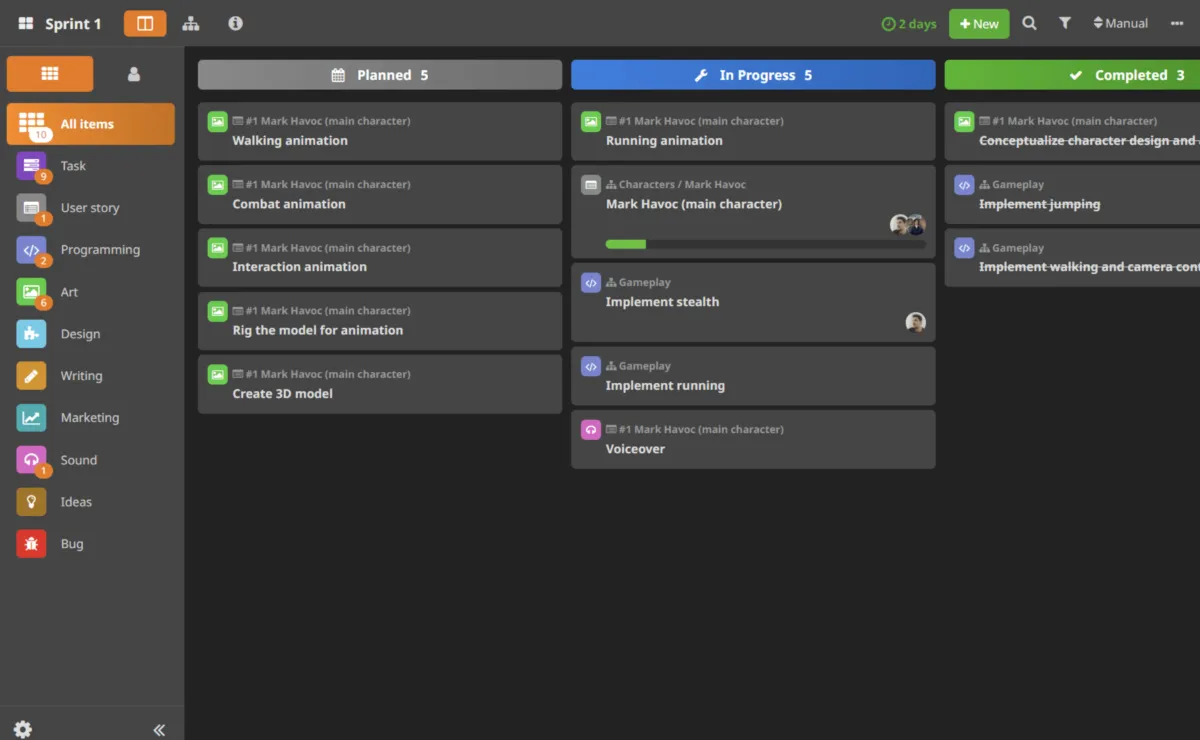Viewport: 1200px width, 740px height.
Task: Switch to hierarchy tree view icon
Action: pos(190,23)
